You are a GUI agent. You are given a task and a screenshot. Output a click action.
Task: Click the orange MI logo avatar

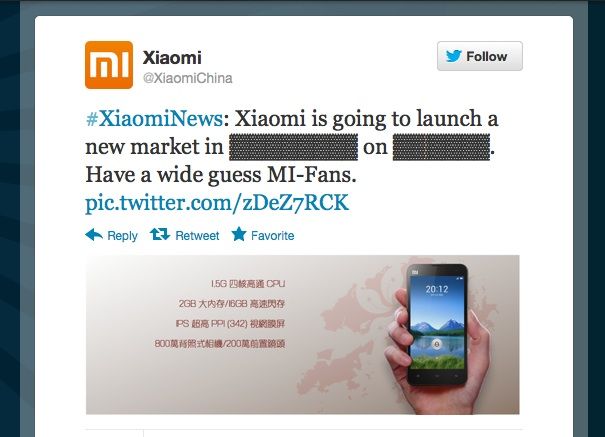[x=109, y=65]
